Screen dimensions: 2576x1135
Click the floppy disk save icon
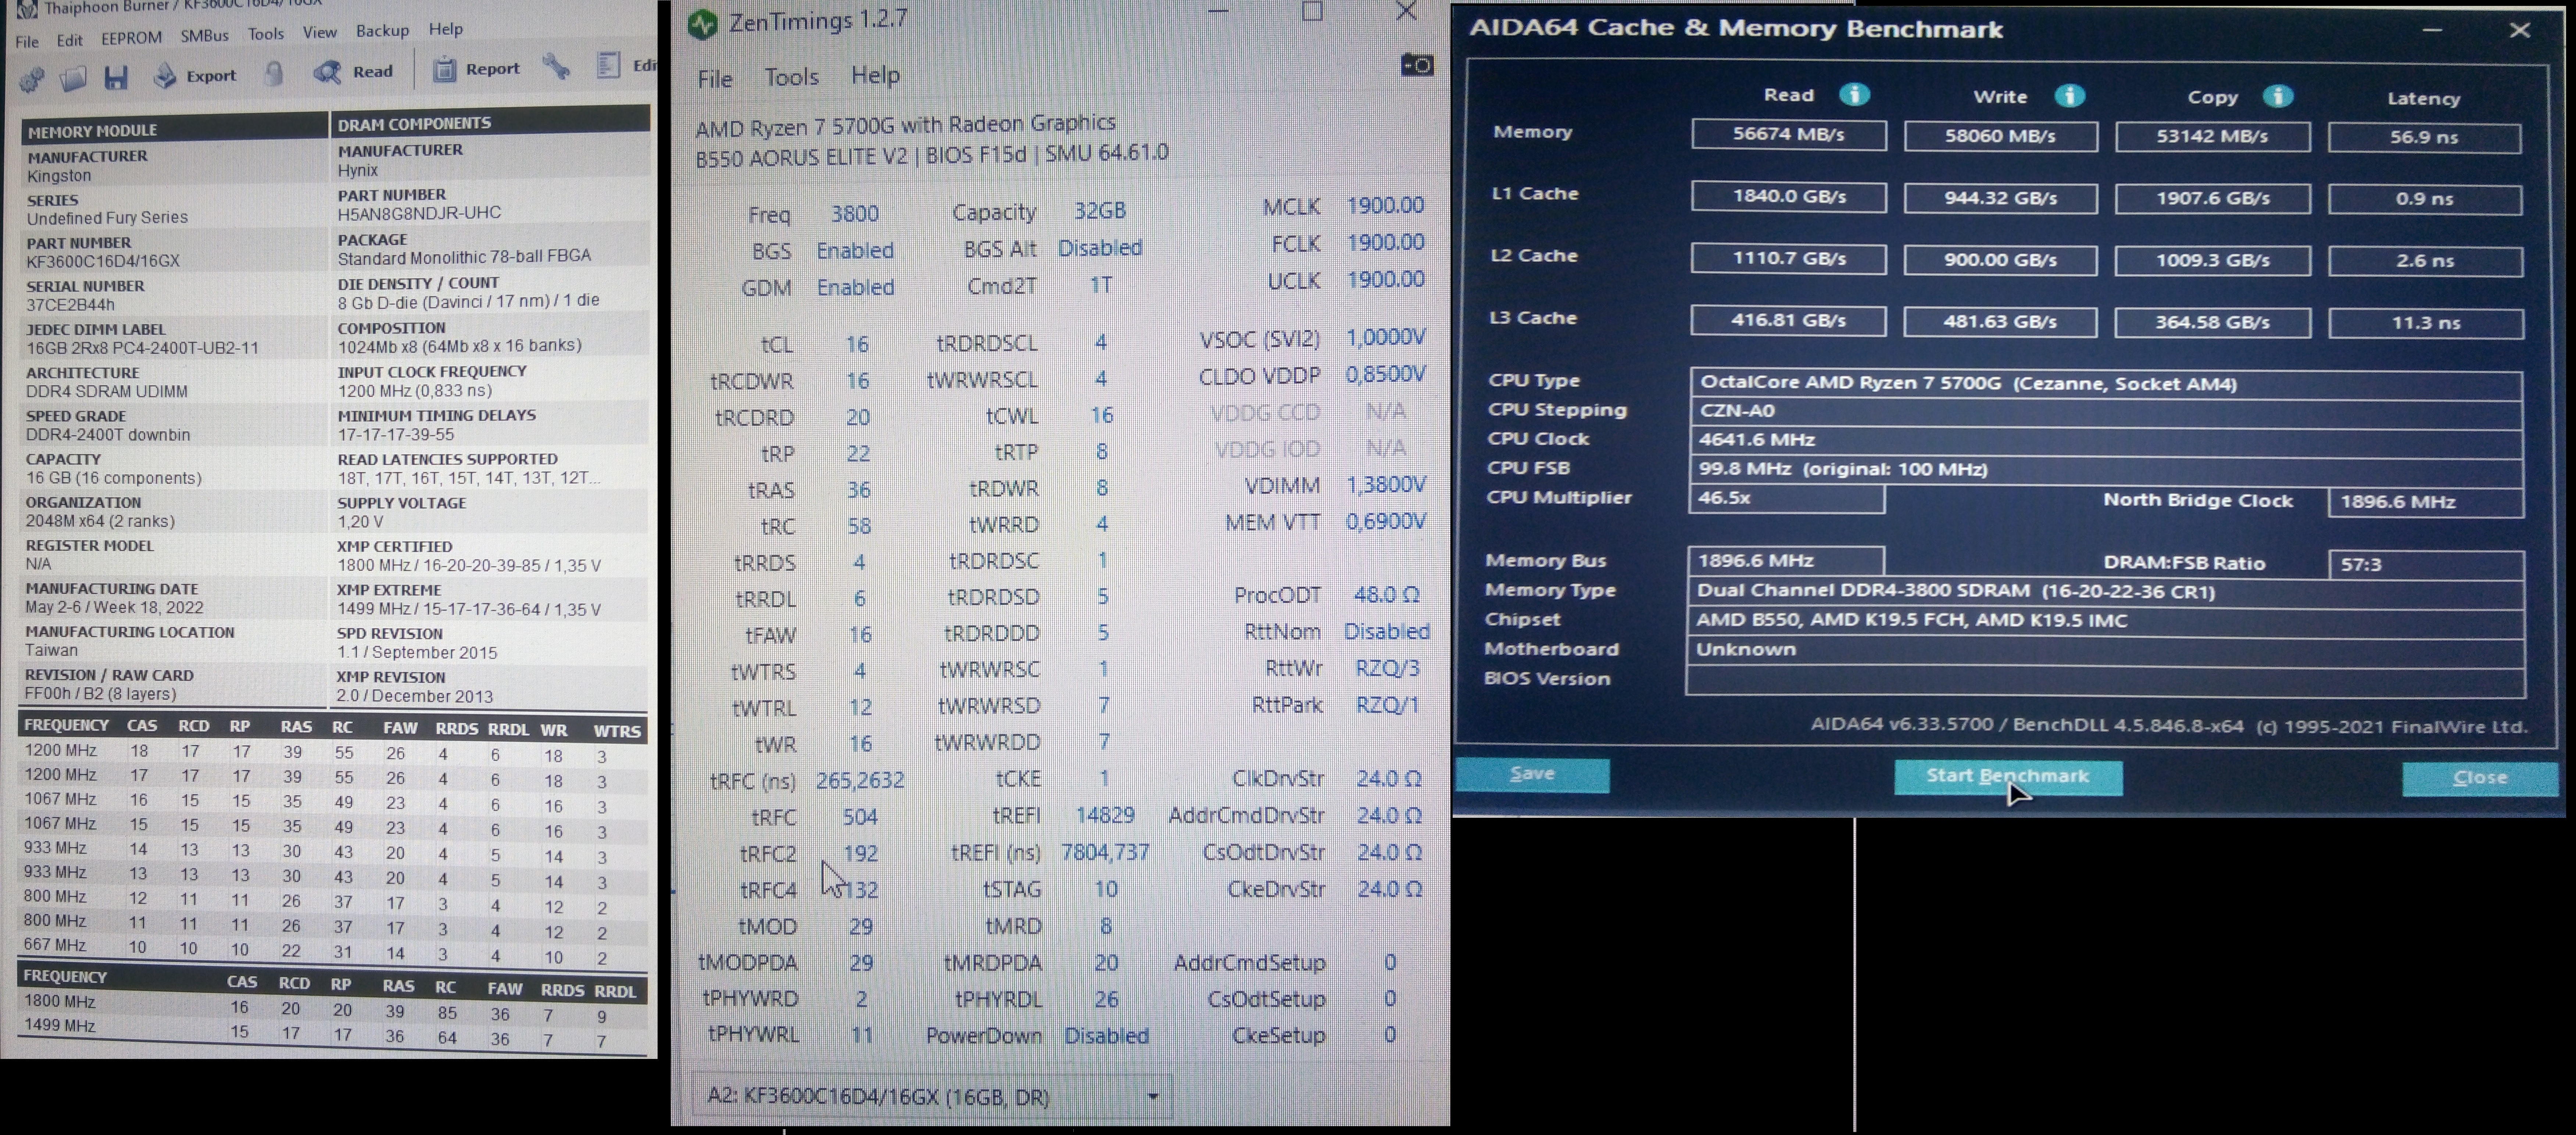point(116,76)
